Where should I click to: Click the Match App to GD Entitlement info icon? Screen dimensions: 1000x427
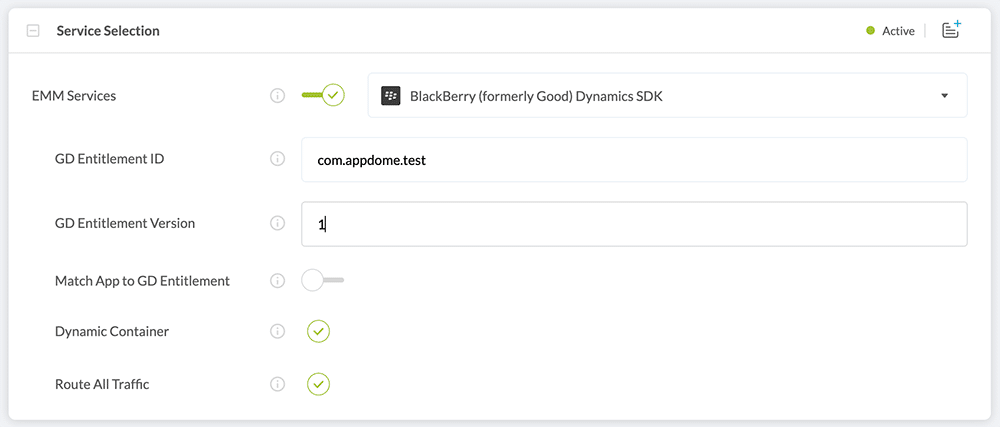pyautogui.click(x=278, y=281)
